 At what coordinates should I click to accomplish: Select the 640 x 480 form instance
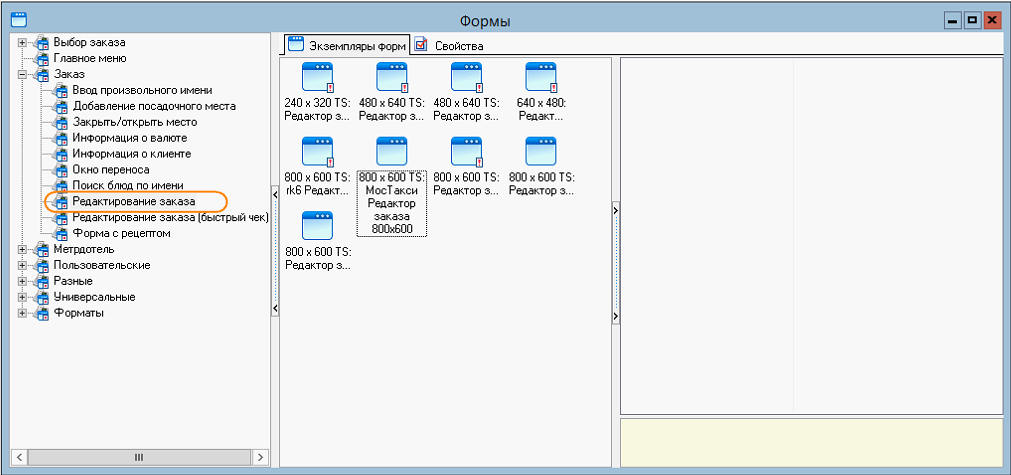pyautogui.click(x=541, y=78)
